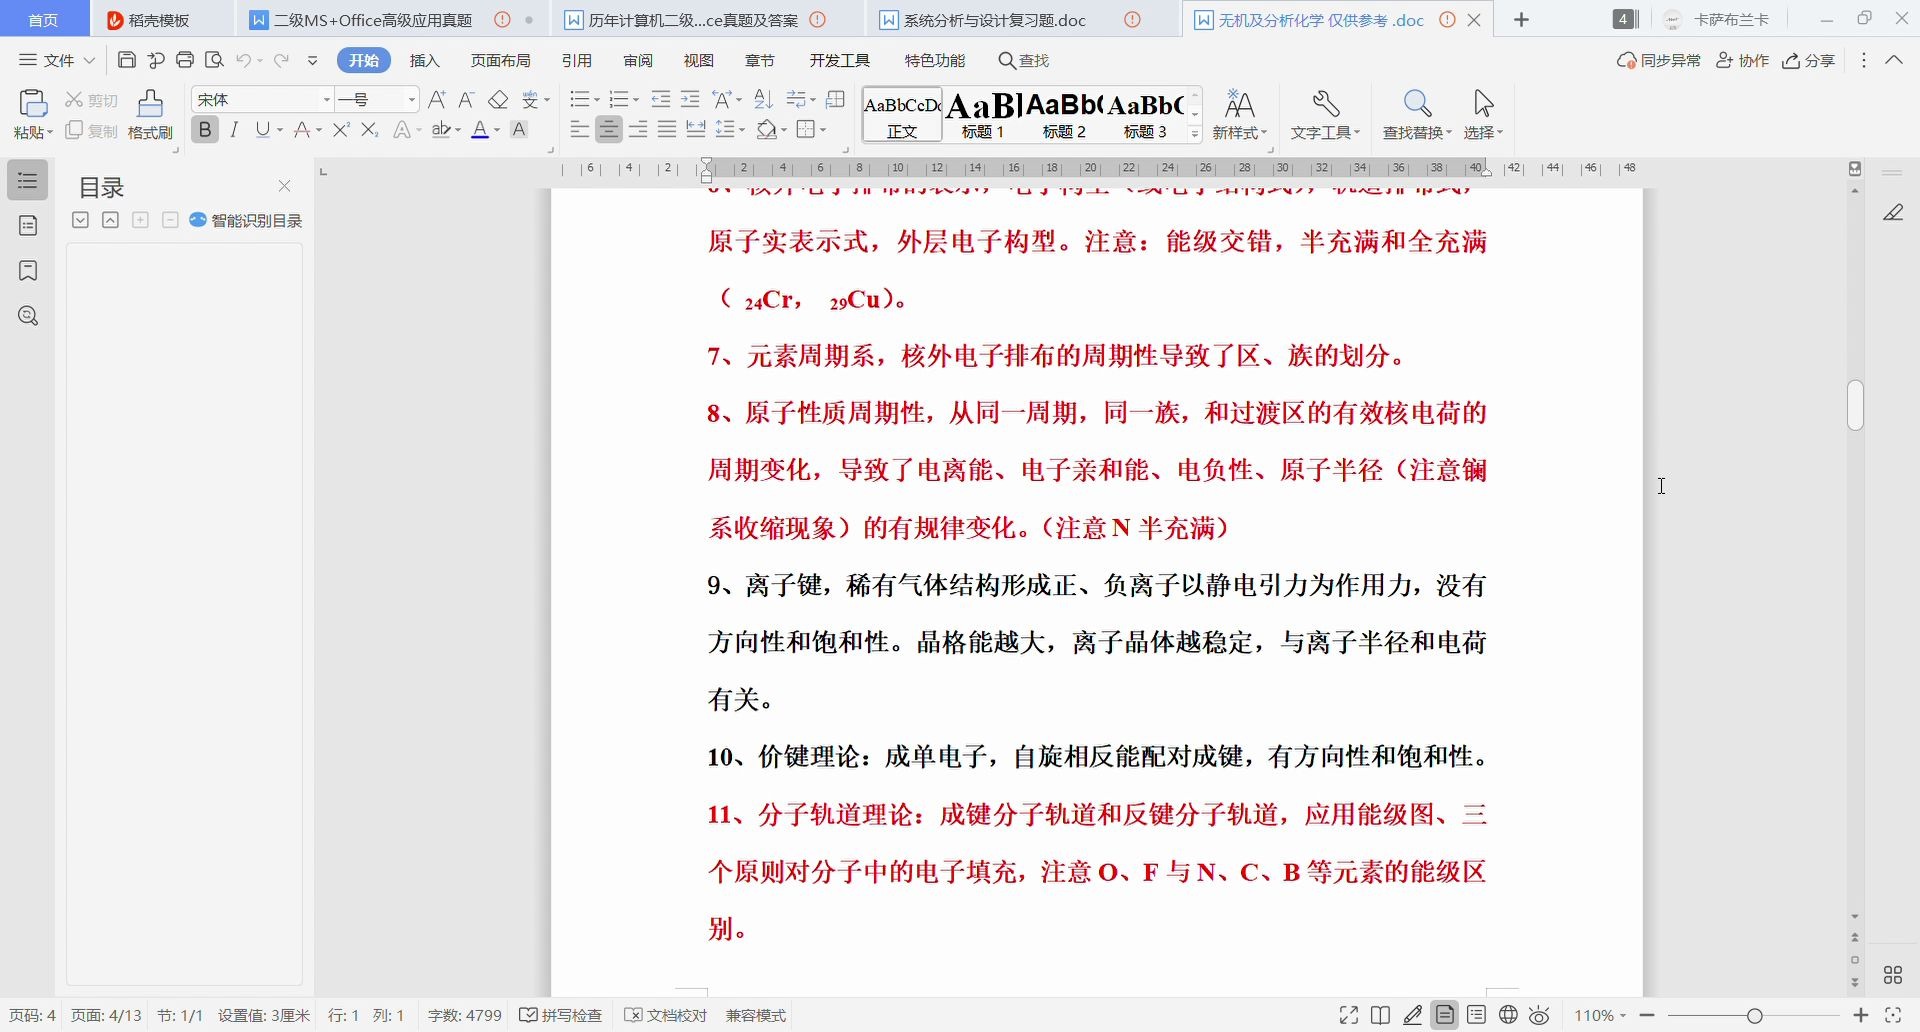The height and width of the screenshot is (1032, 1920).
Task: Open the search sidebar icon
Action: [28, 316]
